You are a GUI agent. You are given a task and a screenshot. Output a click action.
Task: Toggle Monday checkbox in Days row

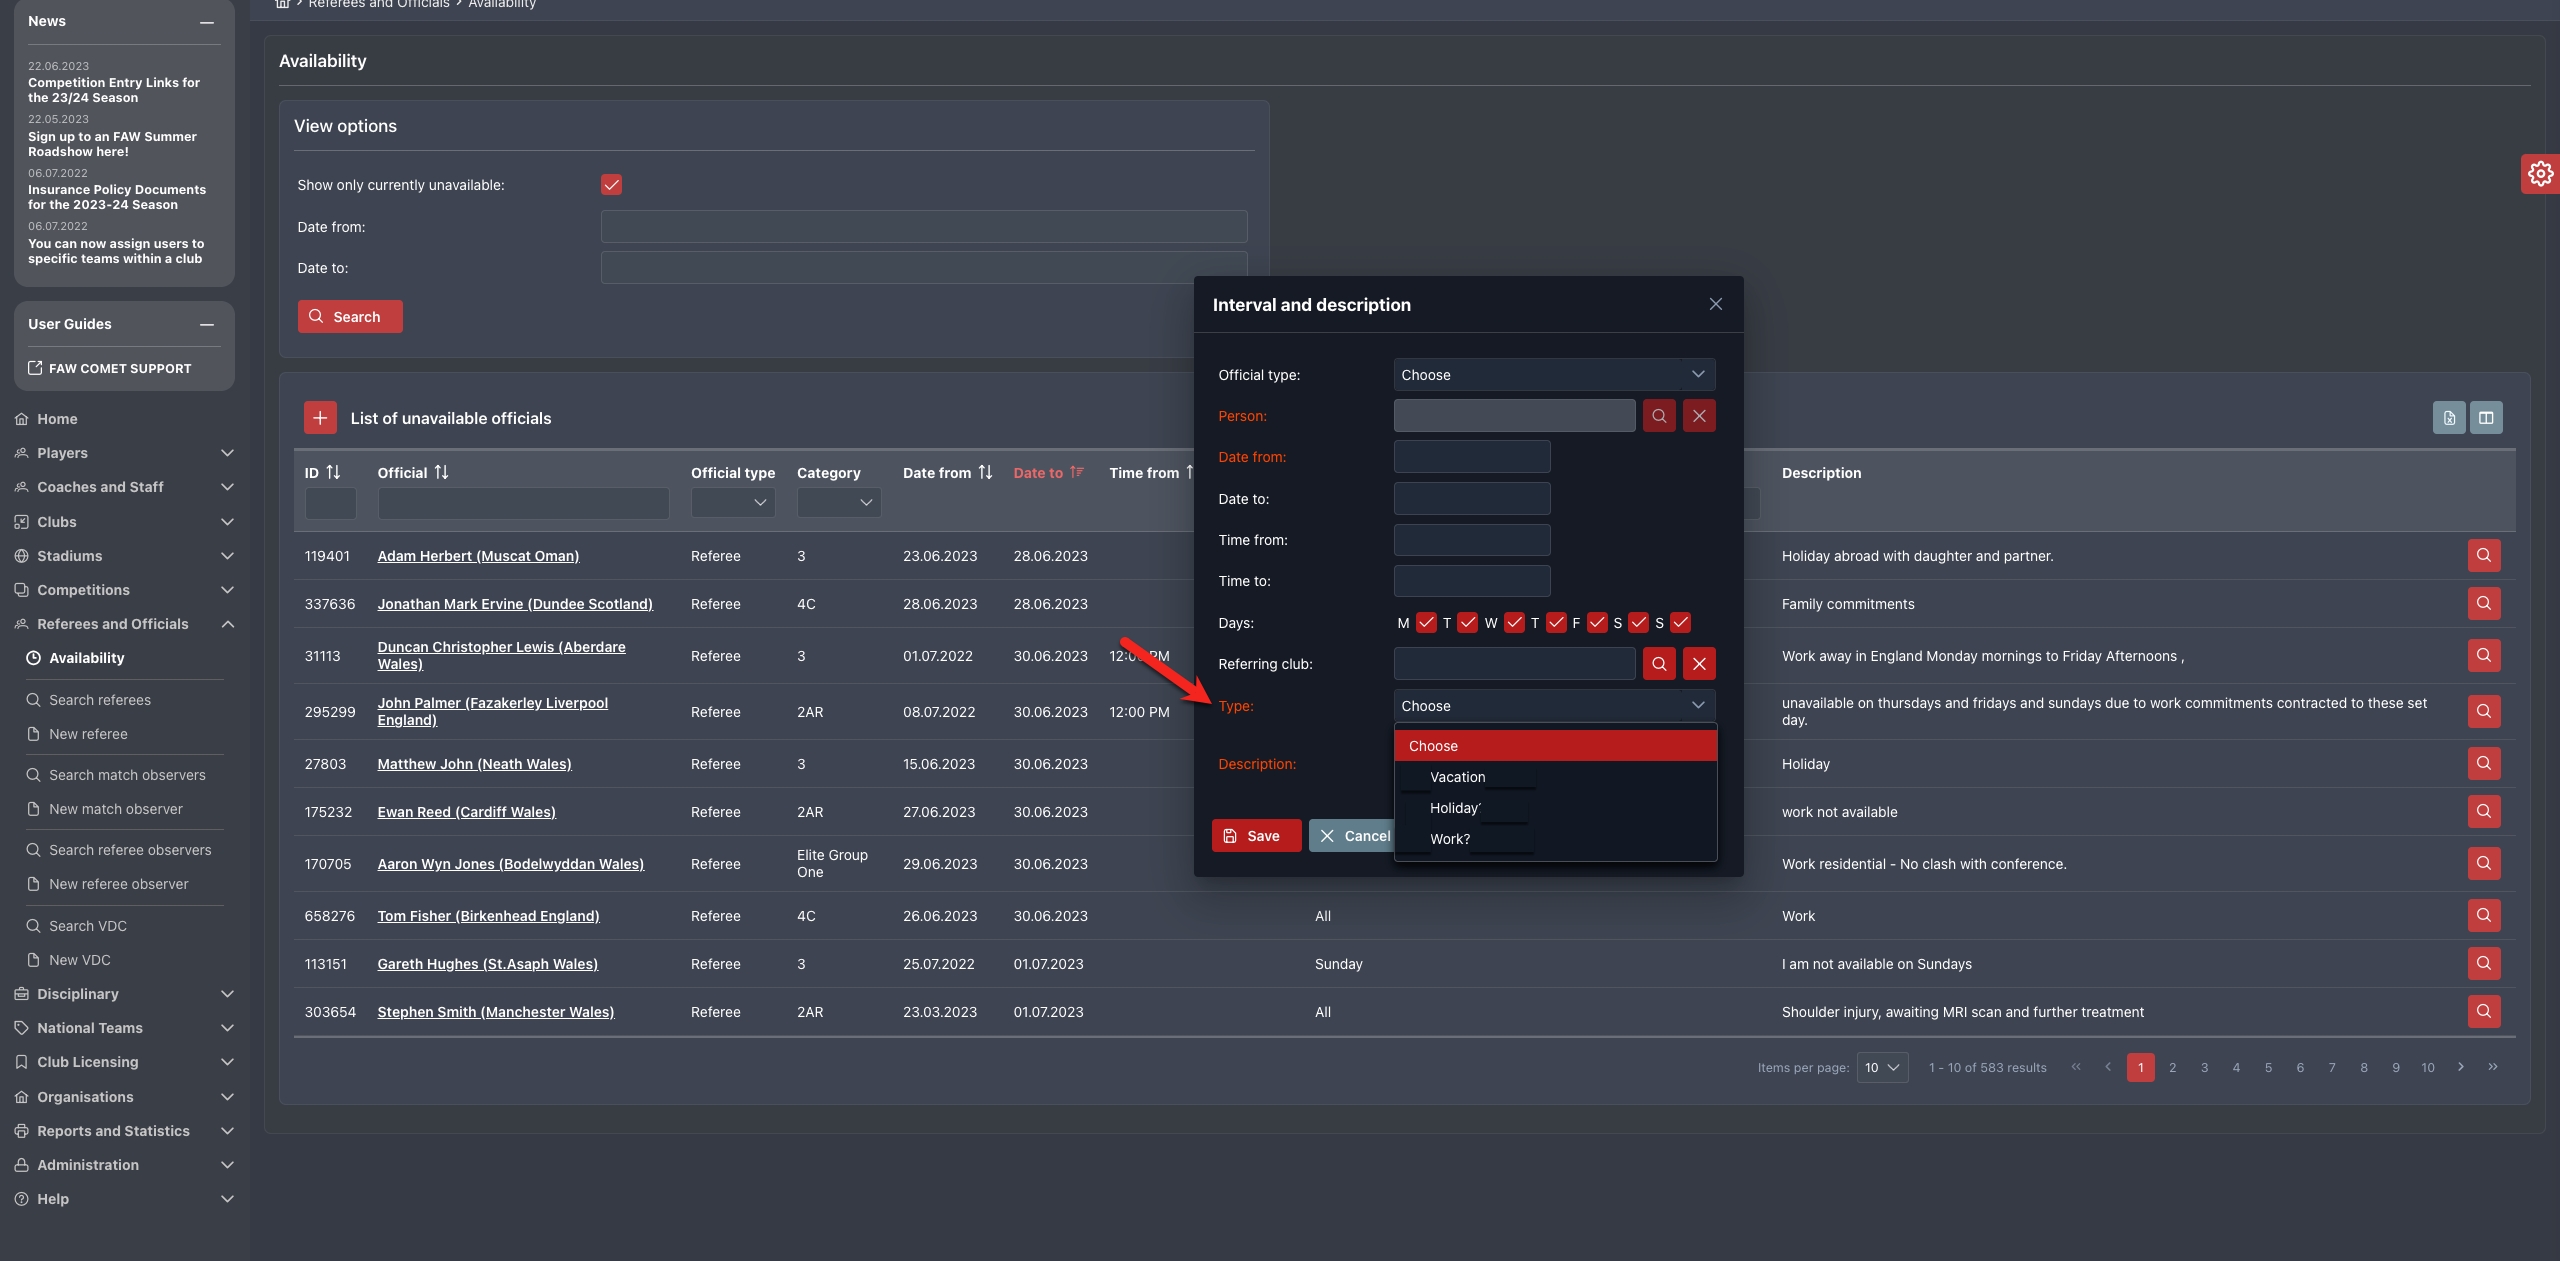1426,623
